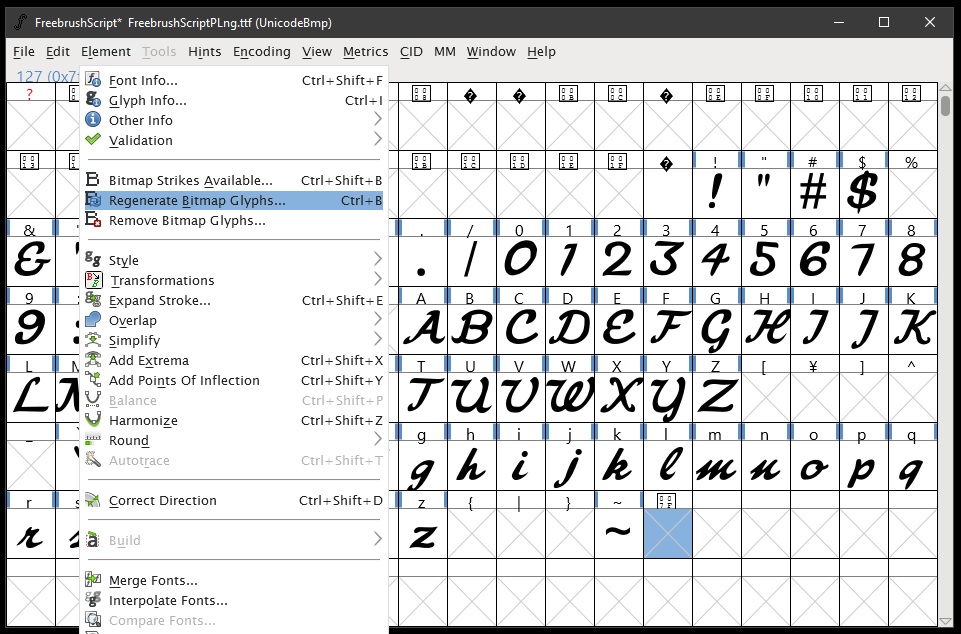
Task: Open the File menu
Action: coord(24,52)
